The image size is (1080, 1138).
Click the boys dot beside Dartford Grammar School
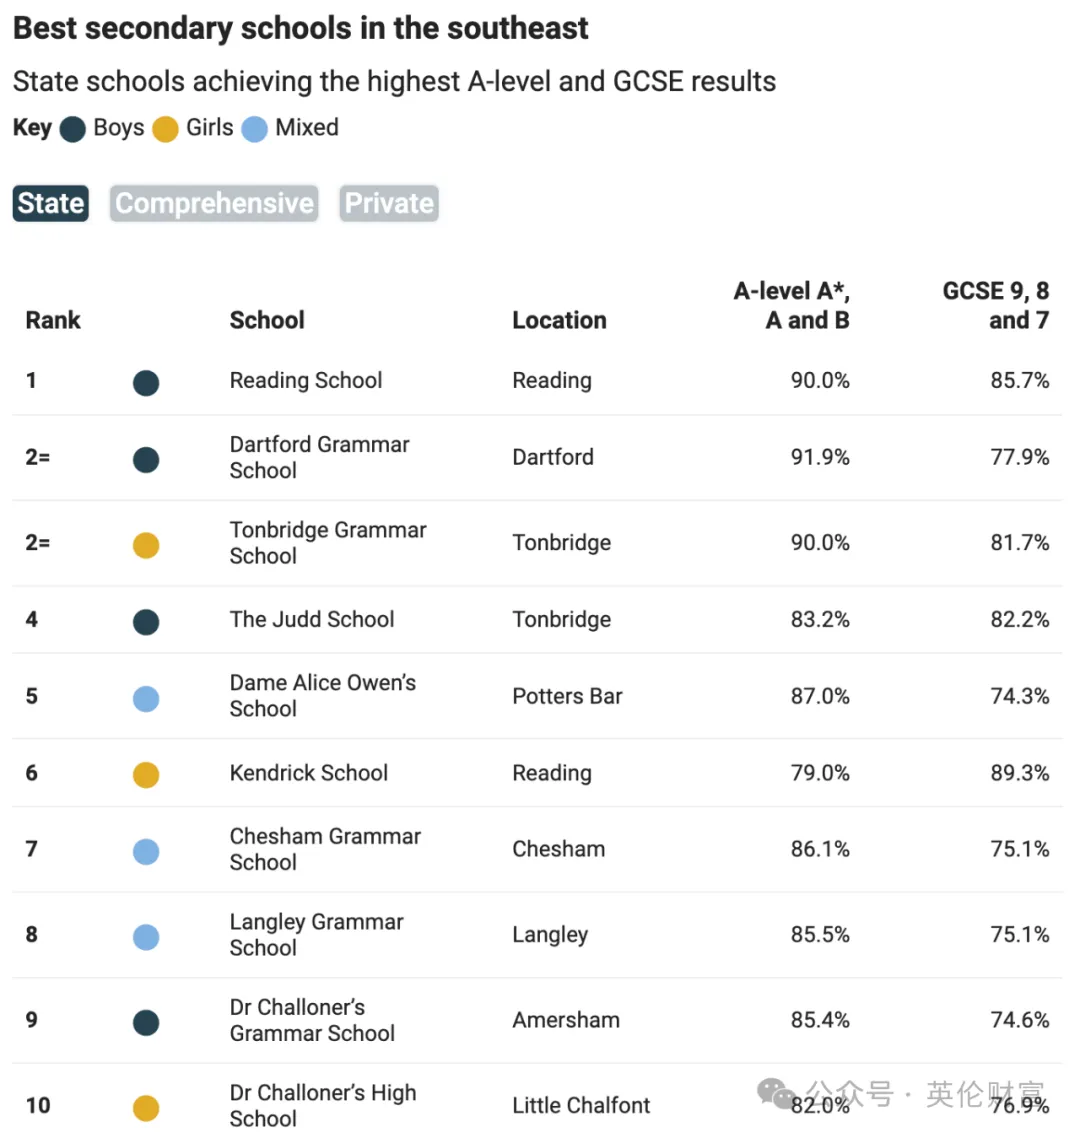pos(146,459)
